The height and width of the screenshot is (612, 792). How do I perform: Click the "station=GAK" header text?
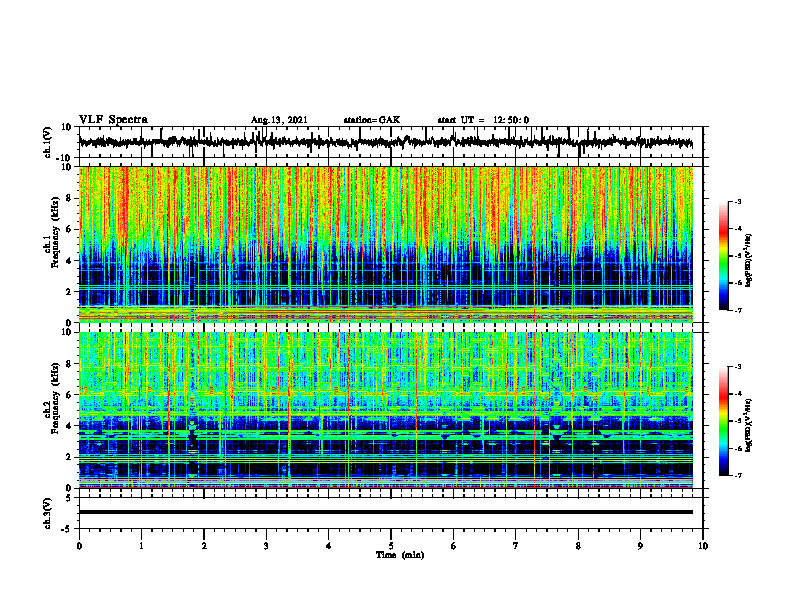(x=372, y=120)
